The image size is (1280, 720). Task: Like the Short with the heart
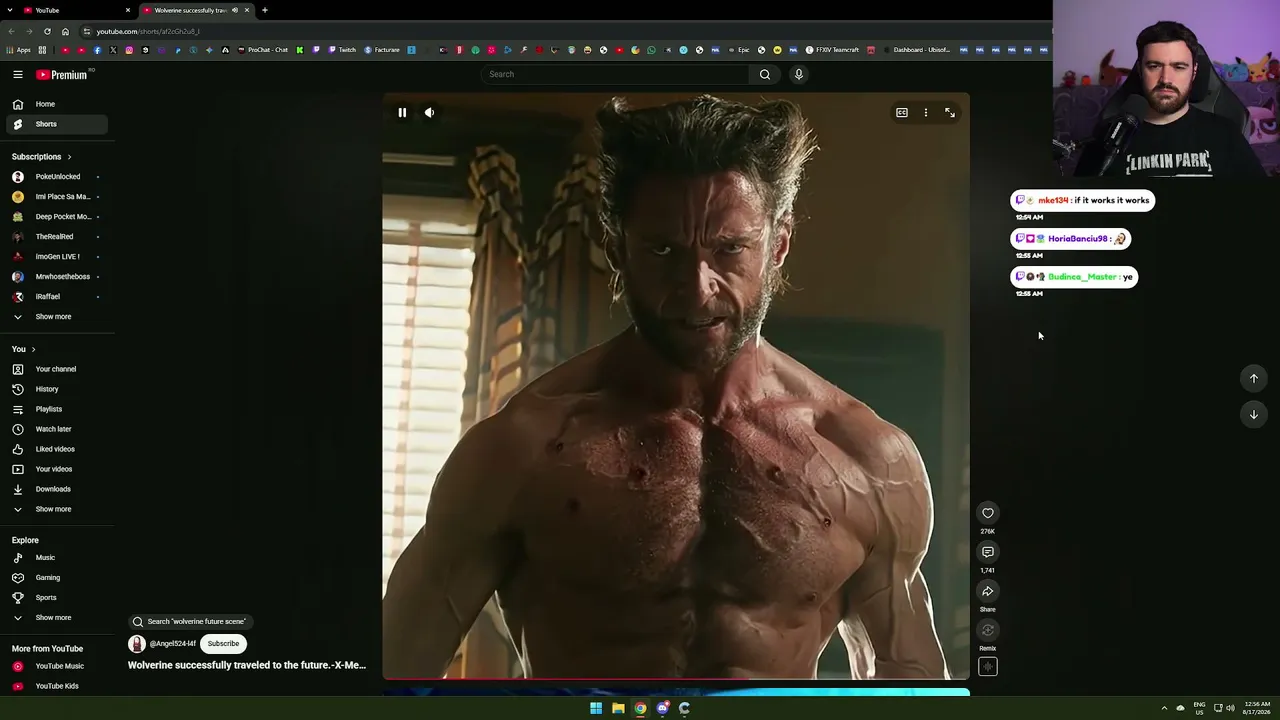[988, 513]
